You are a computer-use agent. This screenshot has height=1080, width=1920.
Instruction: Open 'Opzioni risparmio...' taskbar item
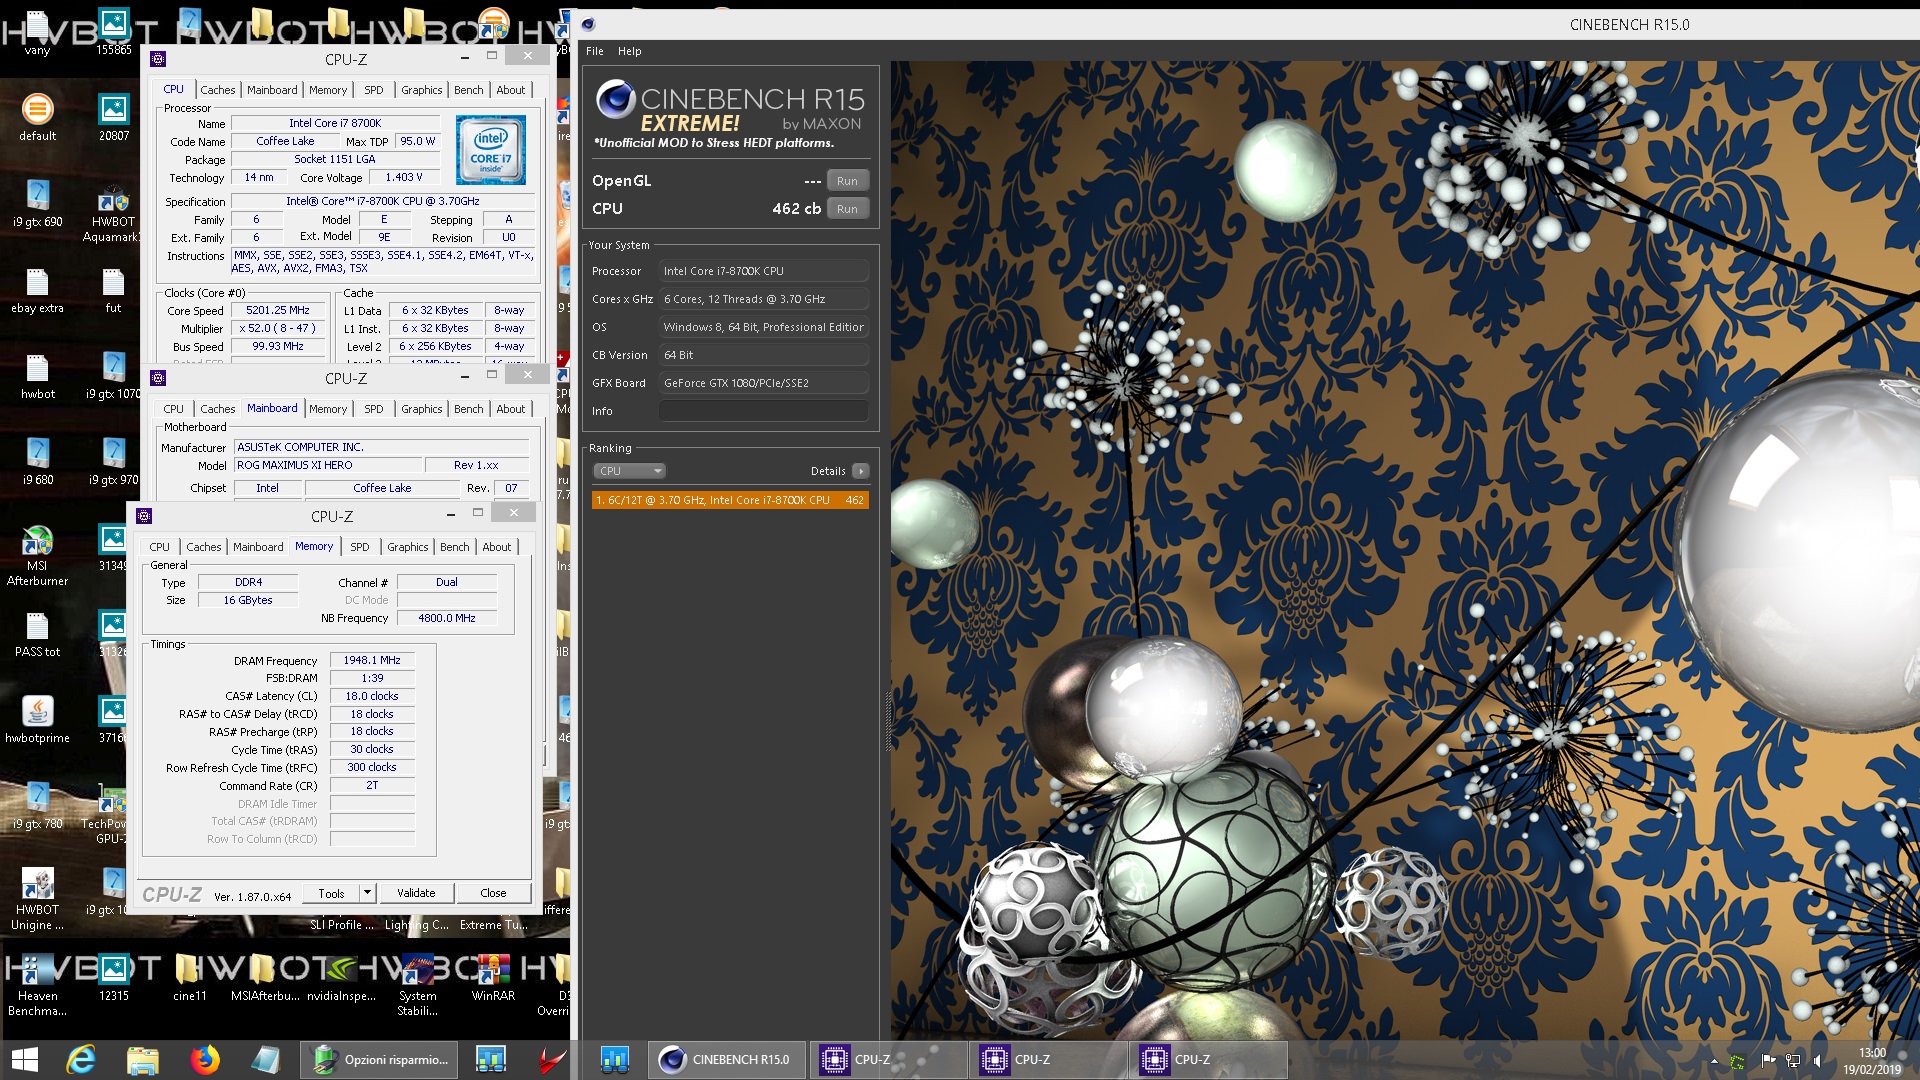click(x=381, y=1059)
